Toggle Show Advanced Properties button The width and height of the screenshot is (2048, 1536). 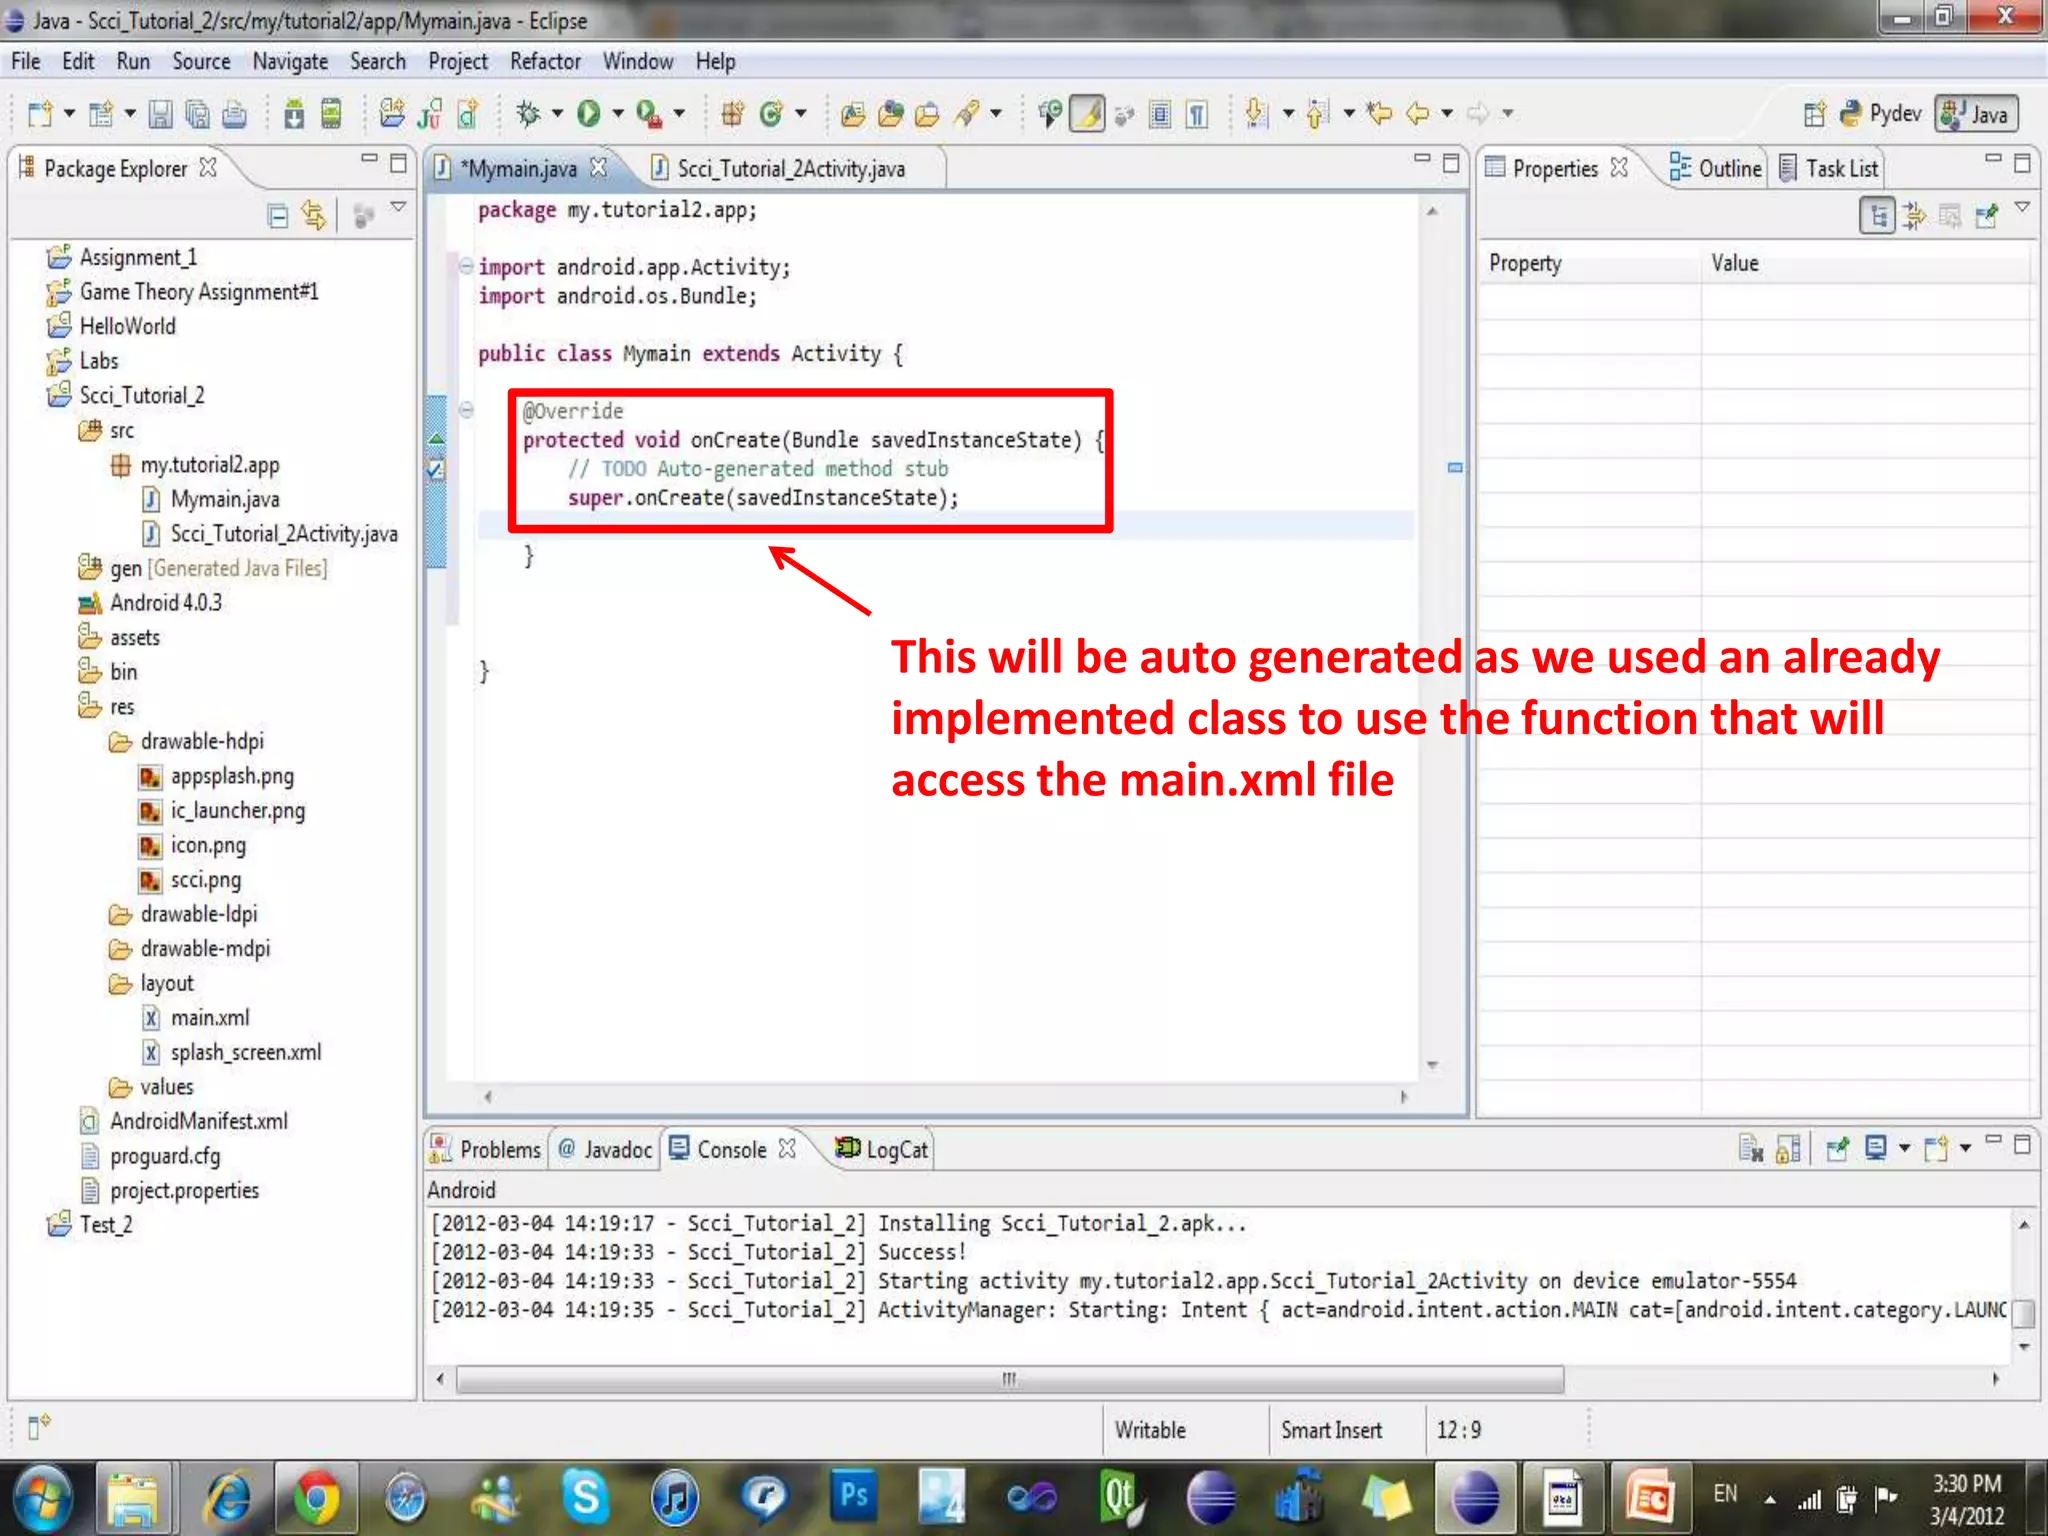1913,215
